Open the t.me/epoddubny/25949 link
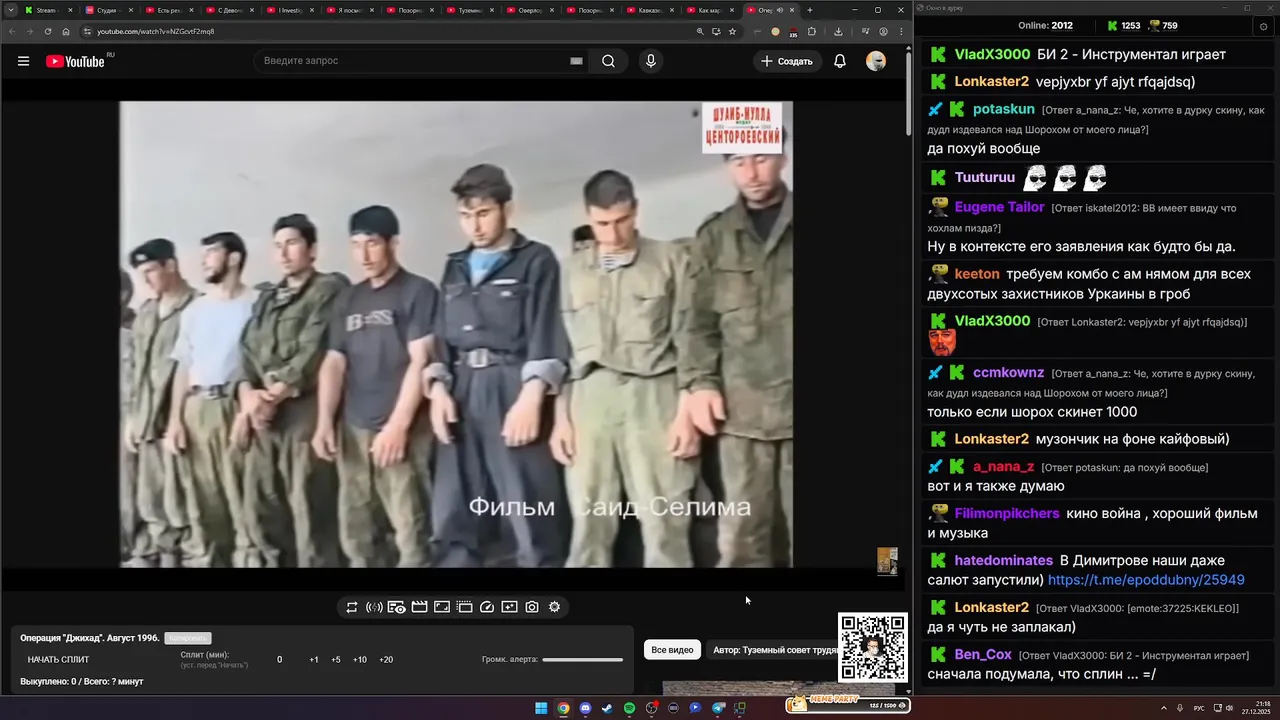 coord(1146,580)
